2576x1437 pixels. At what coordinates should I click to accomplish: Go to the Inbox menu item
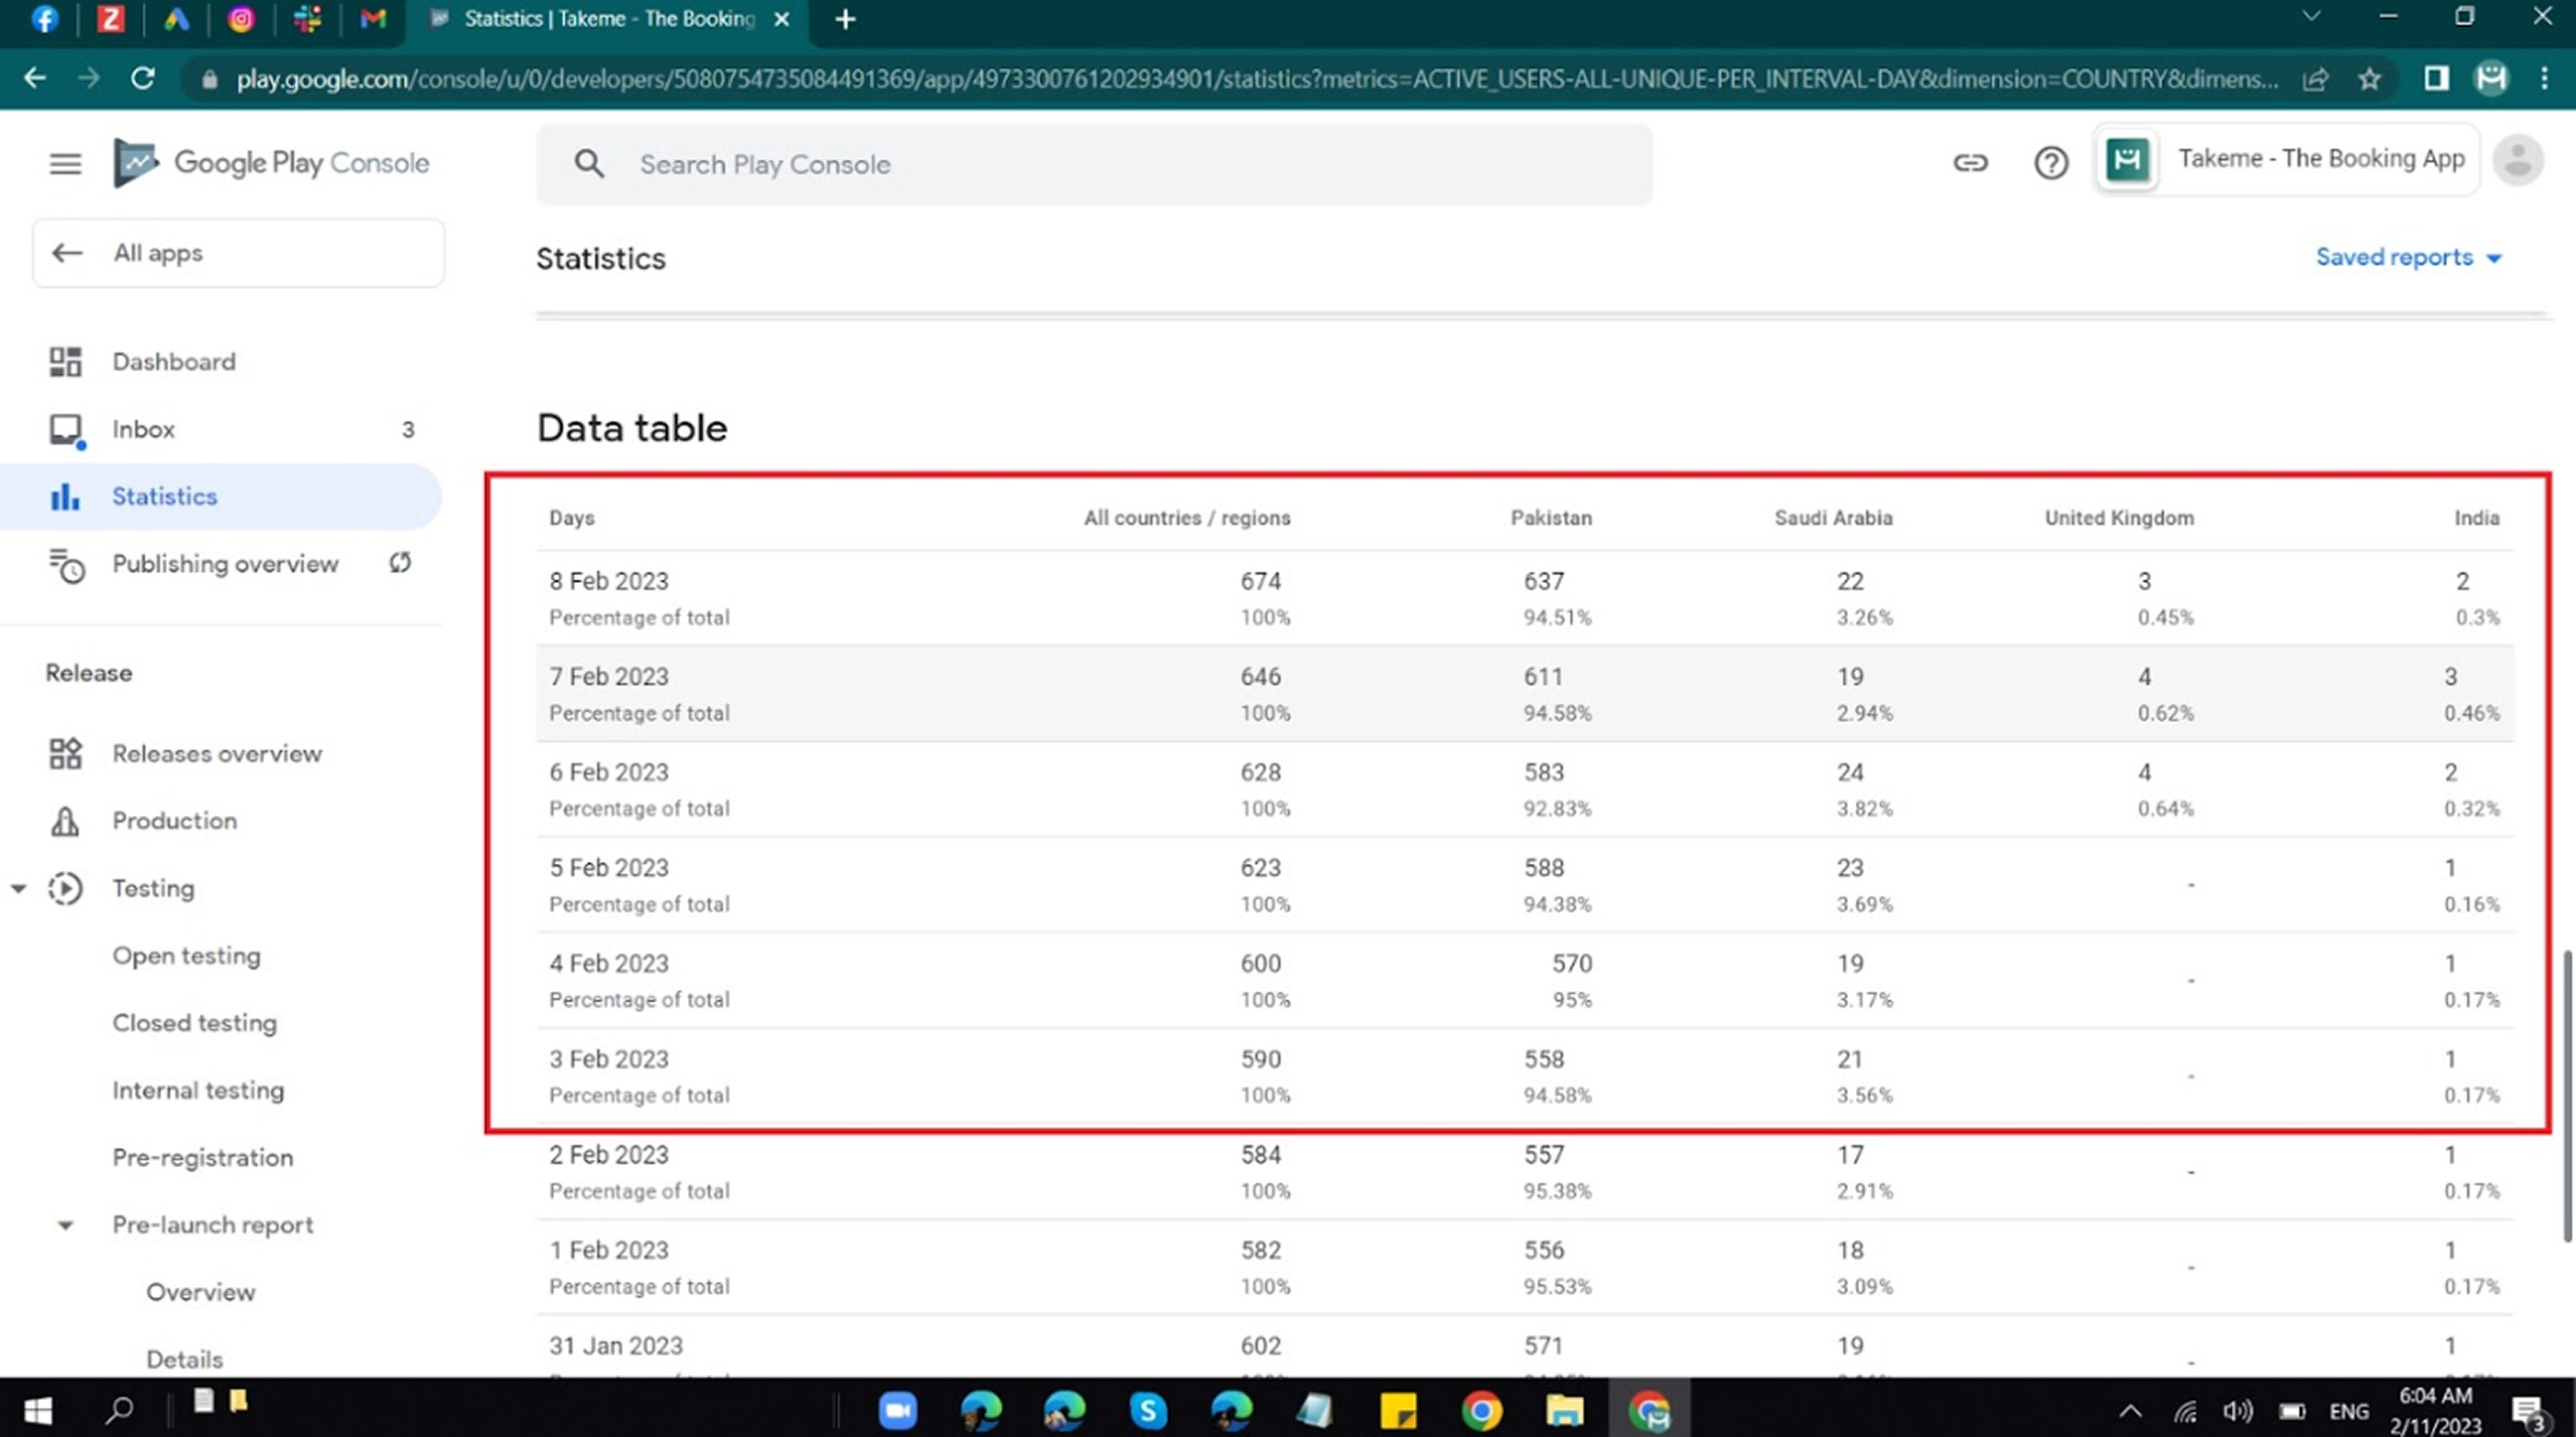point(143,429)
